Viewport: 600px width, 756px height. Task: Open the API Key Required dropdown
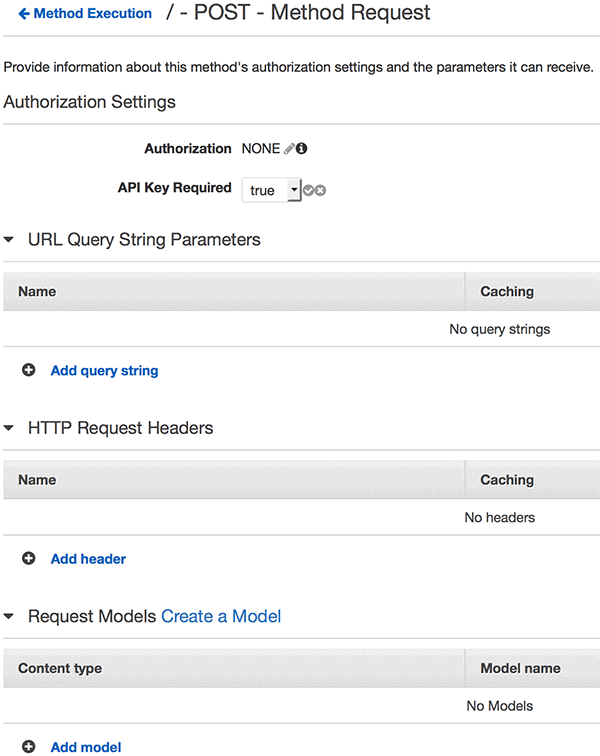(x=272, y=190)
